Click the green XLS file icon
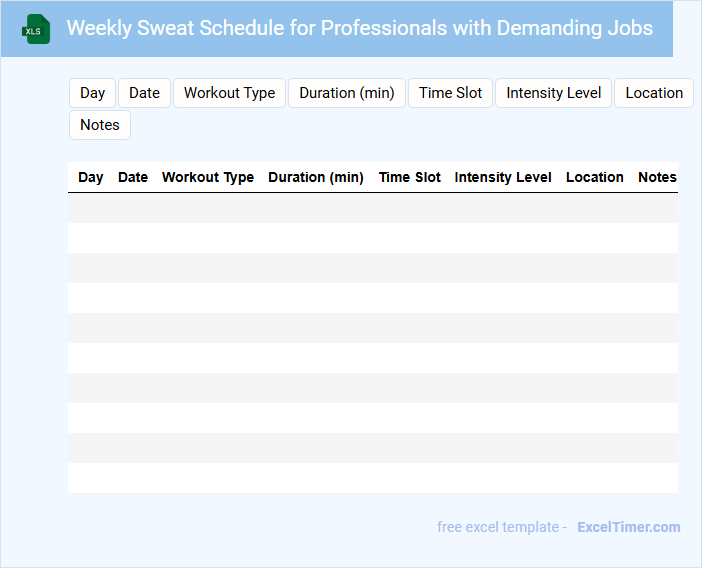This screenshot has height=568, width=702. (x=36, y=29)
